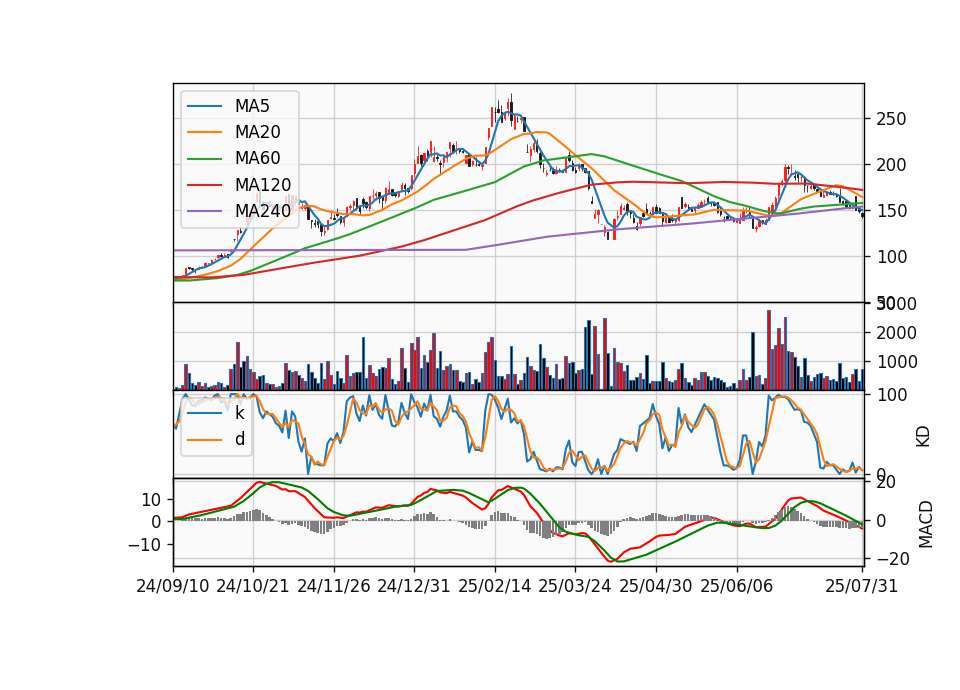Click the 150 price axis label
960x690 pixels.
point(891,211)
